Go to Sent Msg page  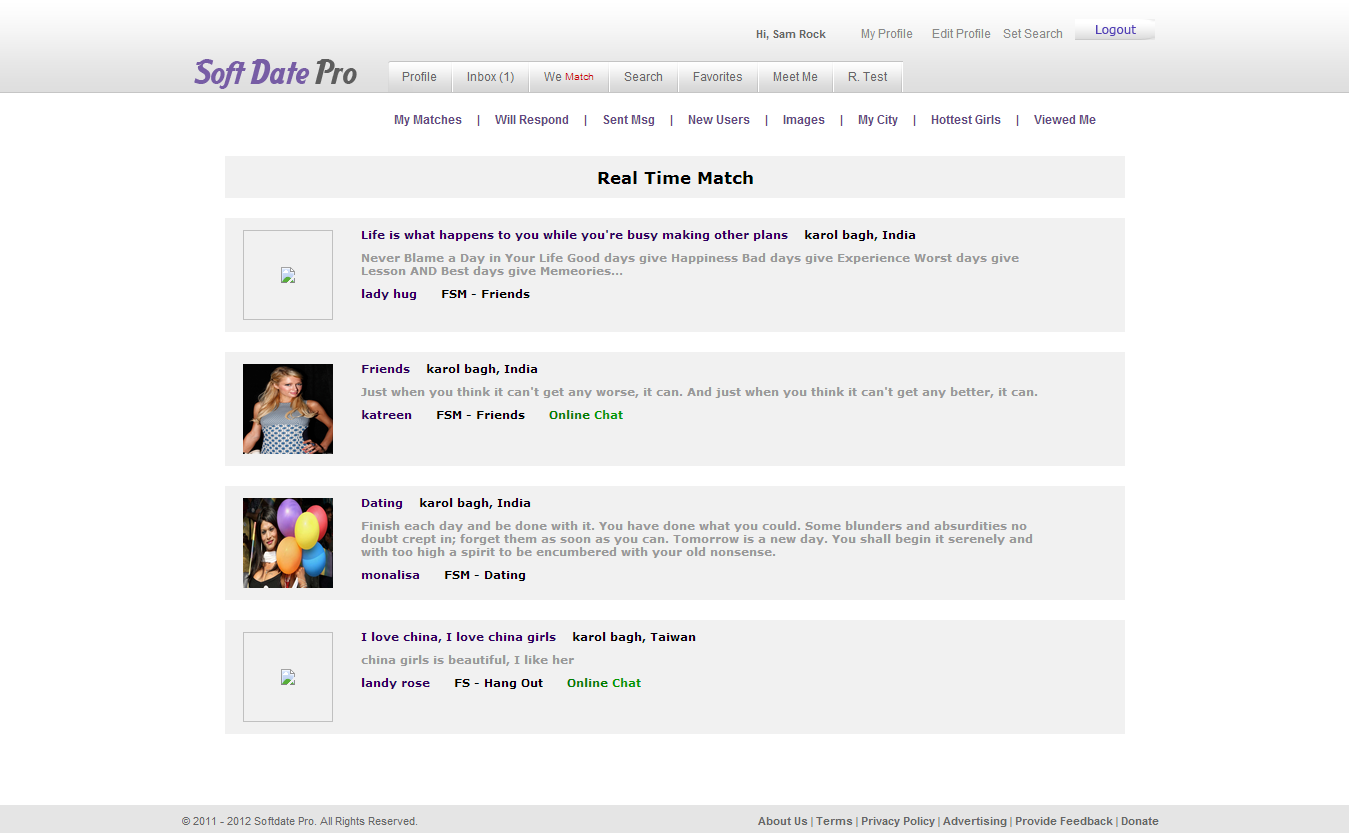point(629,120)
